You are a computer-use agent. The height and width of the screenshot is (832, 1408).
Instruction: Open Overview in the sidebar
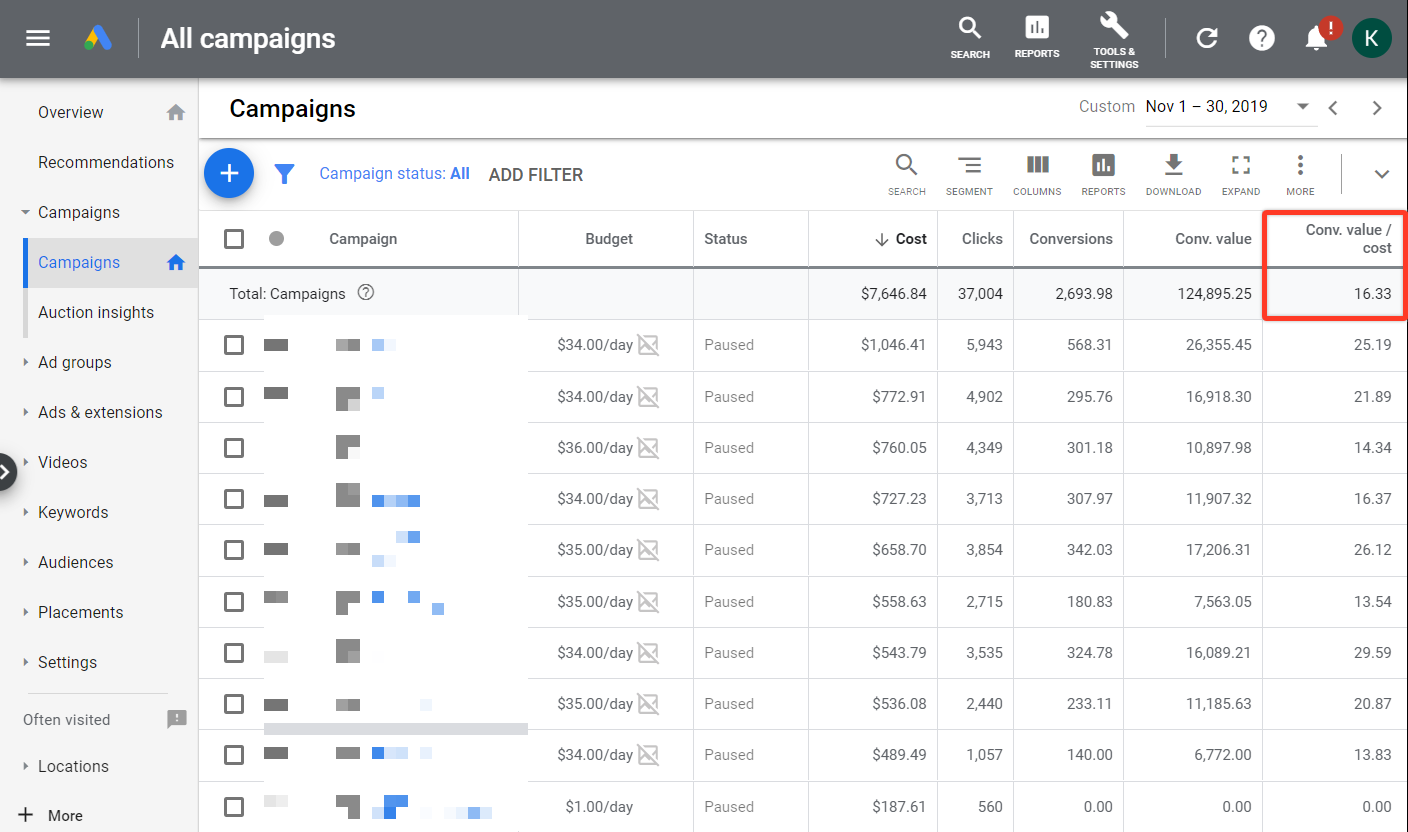pyautogui.click(x=71, y=112)
